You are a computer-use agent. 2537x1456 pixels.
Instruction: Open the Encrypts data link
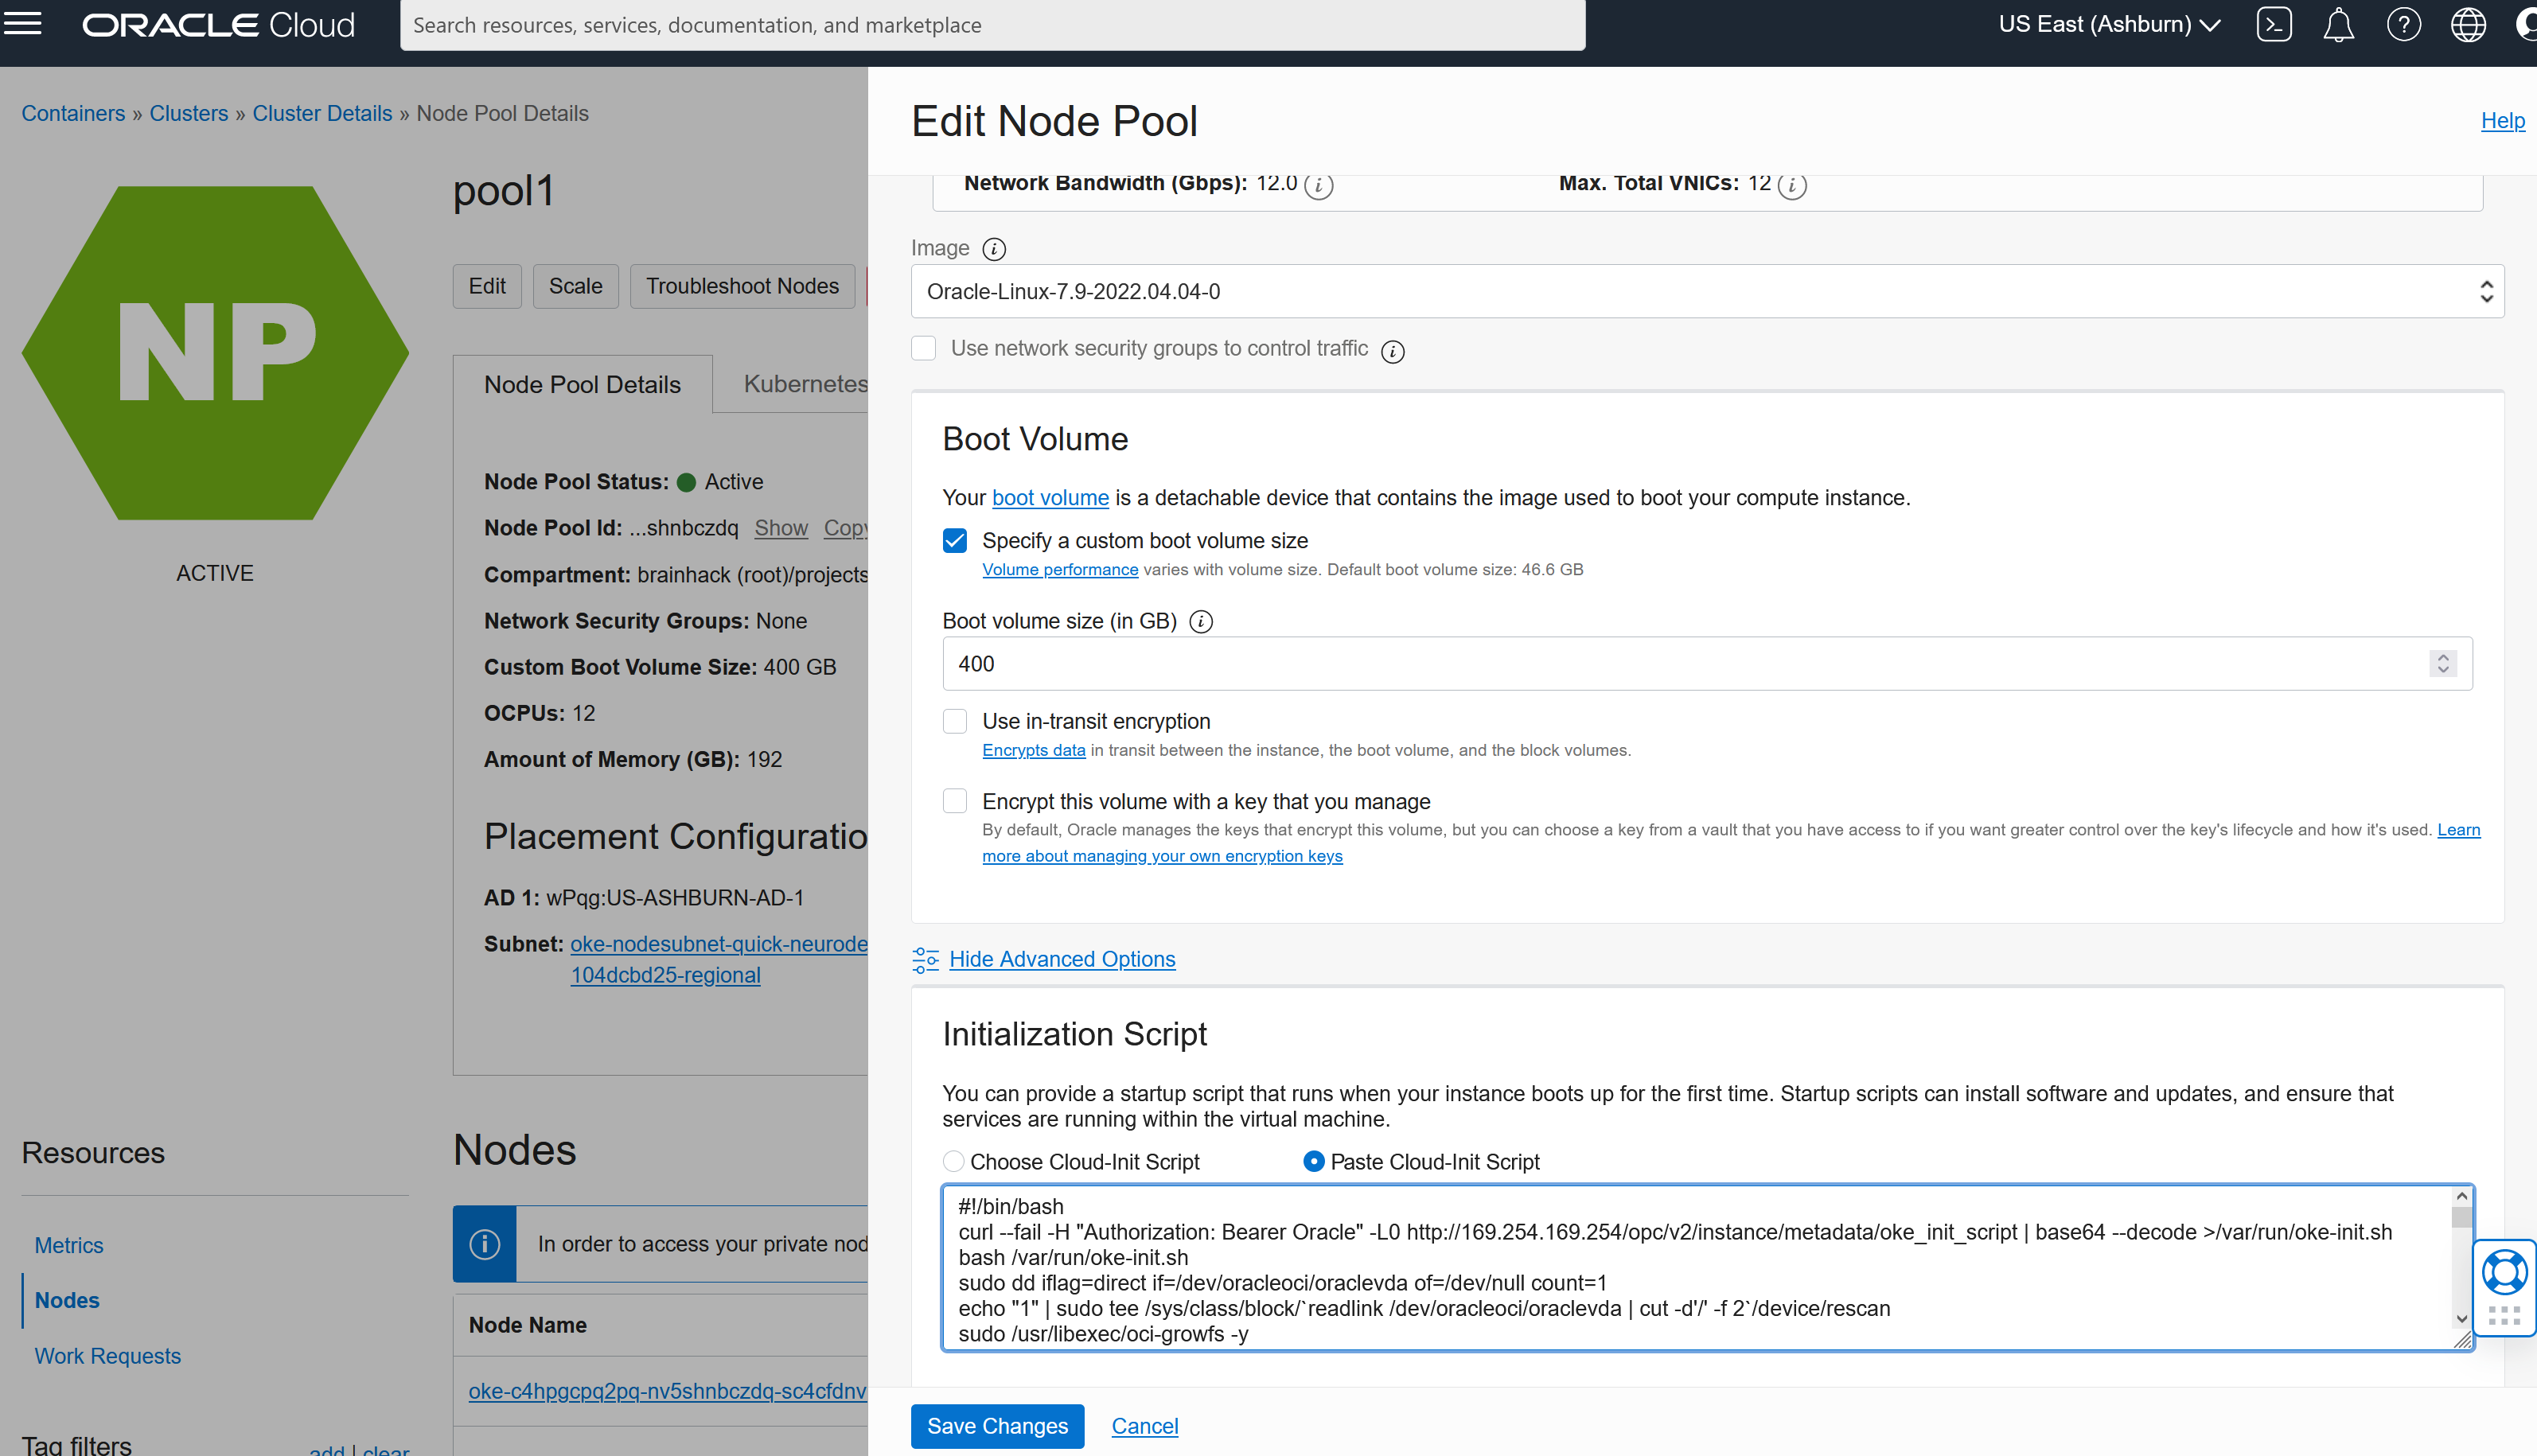pyautogui.click(x=1033, y=750)
